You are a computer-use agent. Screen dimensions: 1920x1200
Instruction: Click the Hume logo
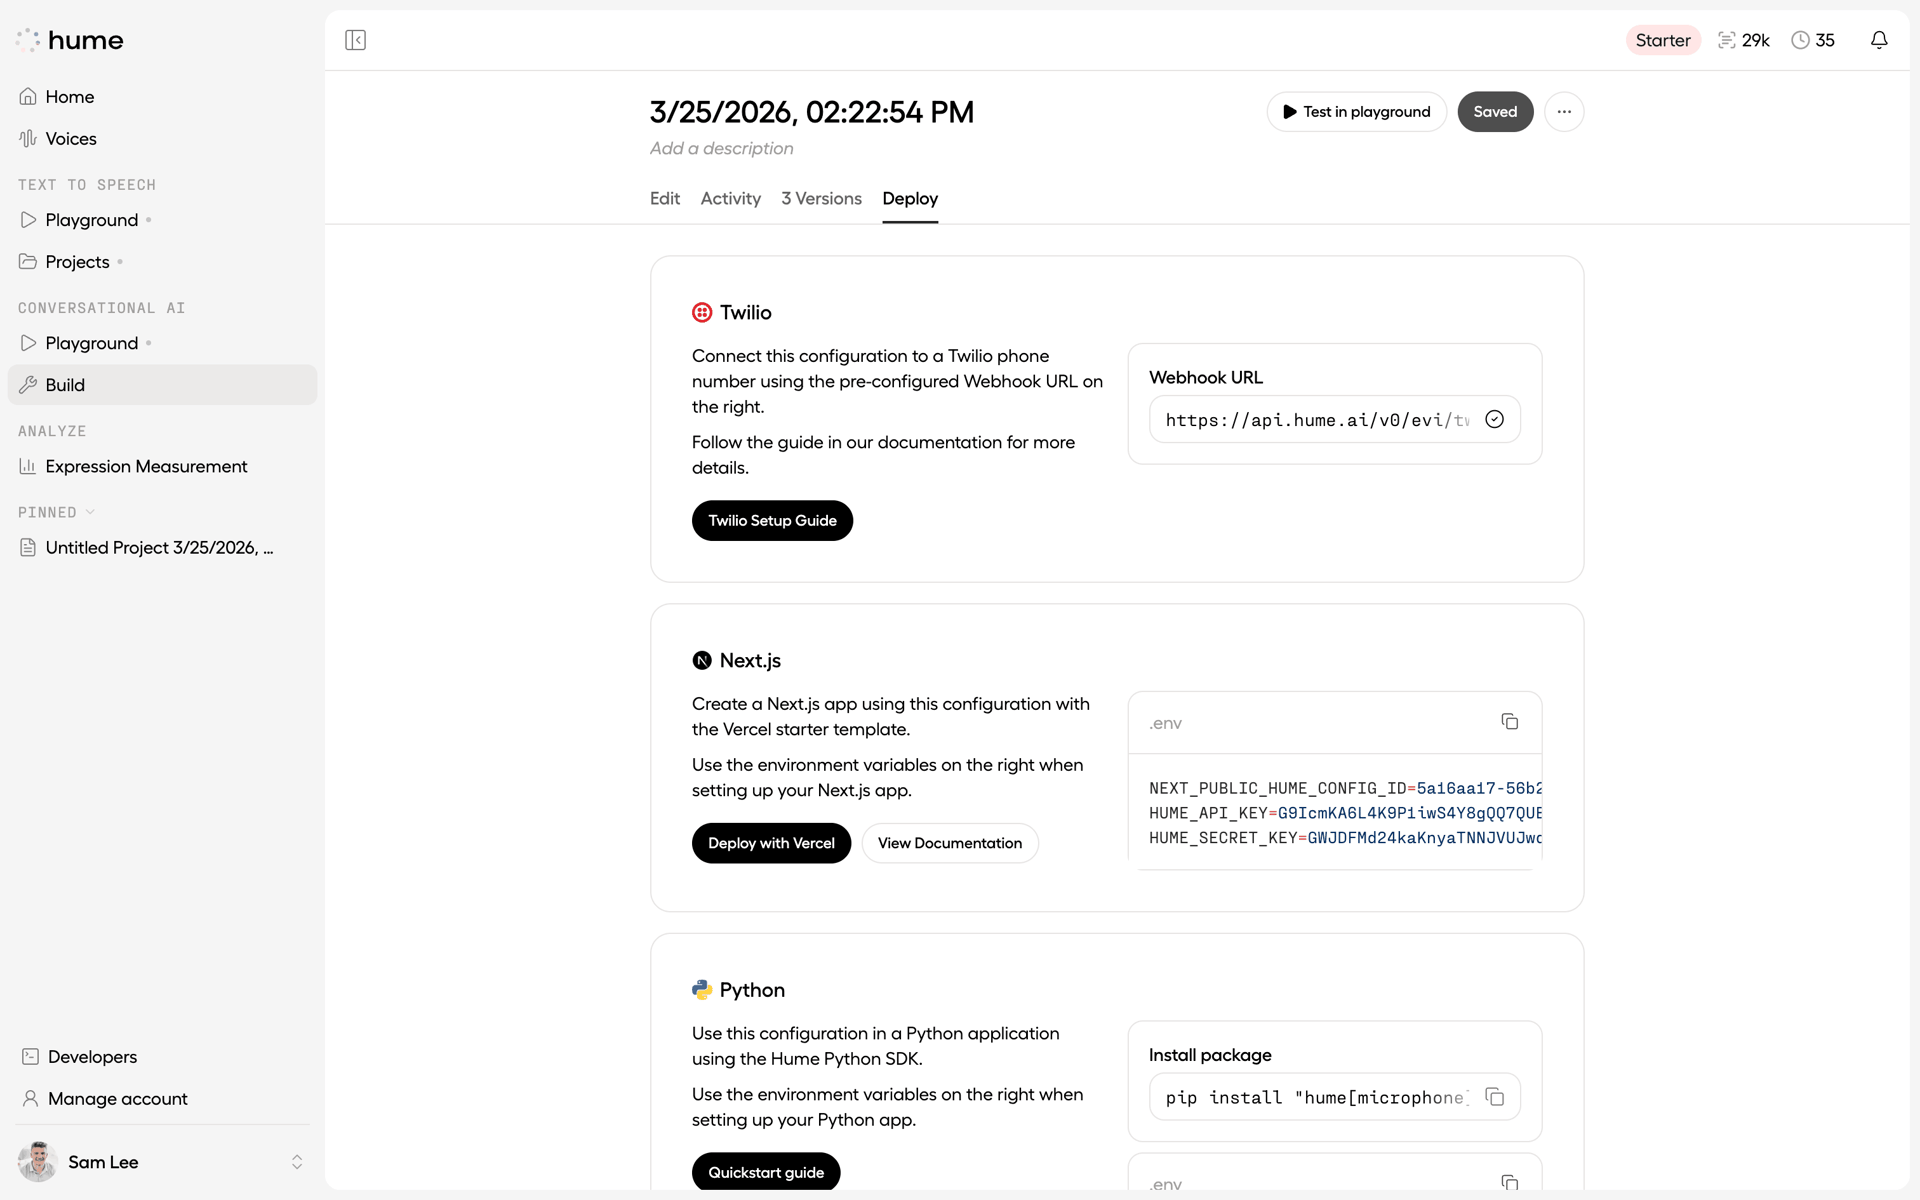click(70, 40)
